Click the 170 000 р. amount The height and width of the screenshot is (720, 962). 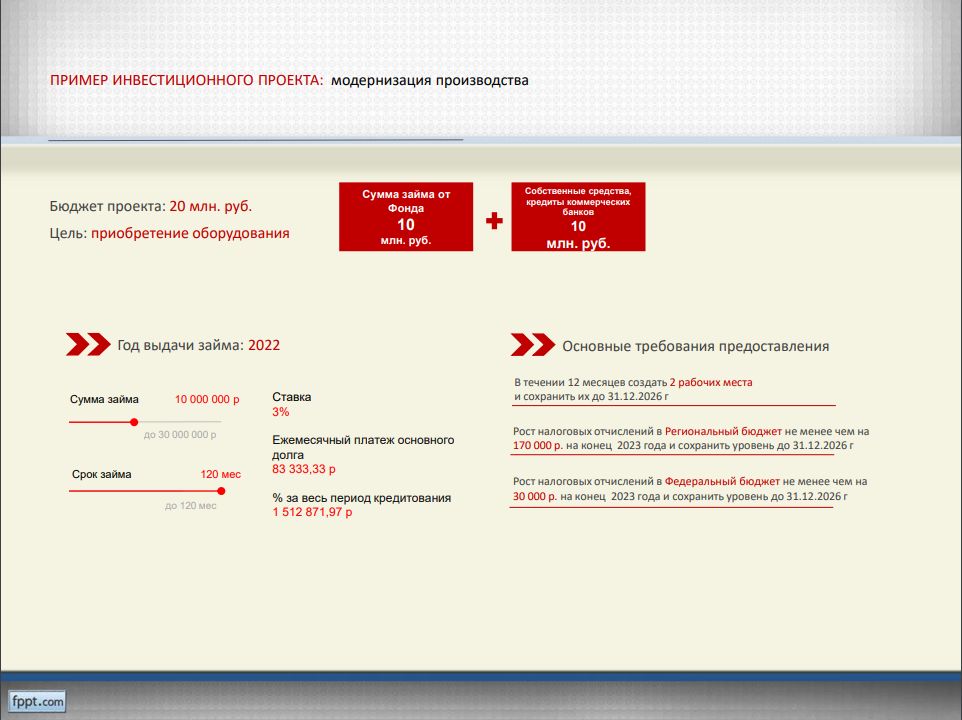(x=535, y=446)
